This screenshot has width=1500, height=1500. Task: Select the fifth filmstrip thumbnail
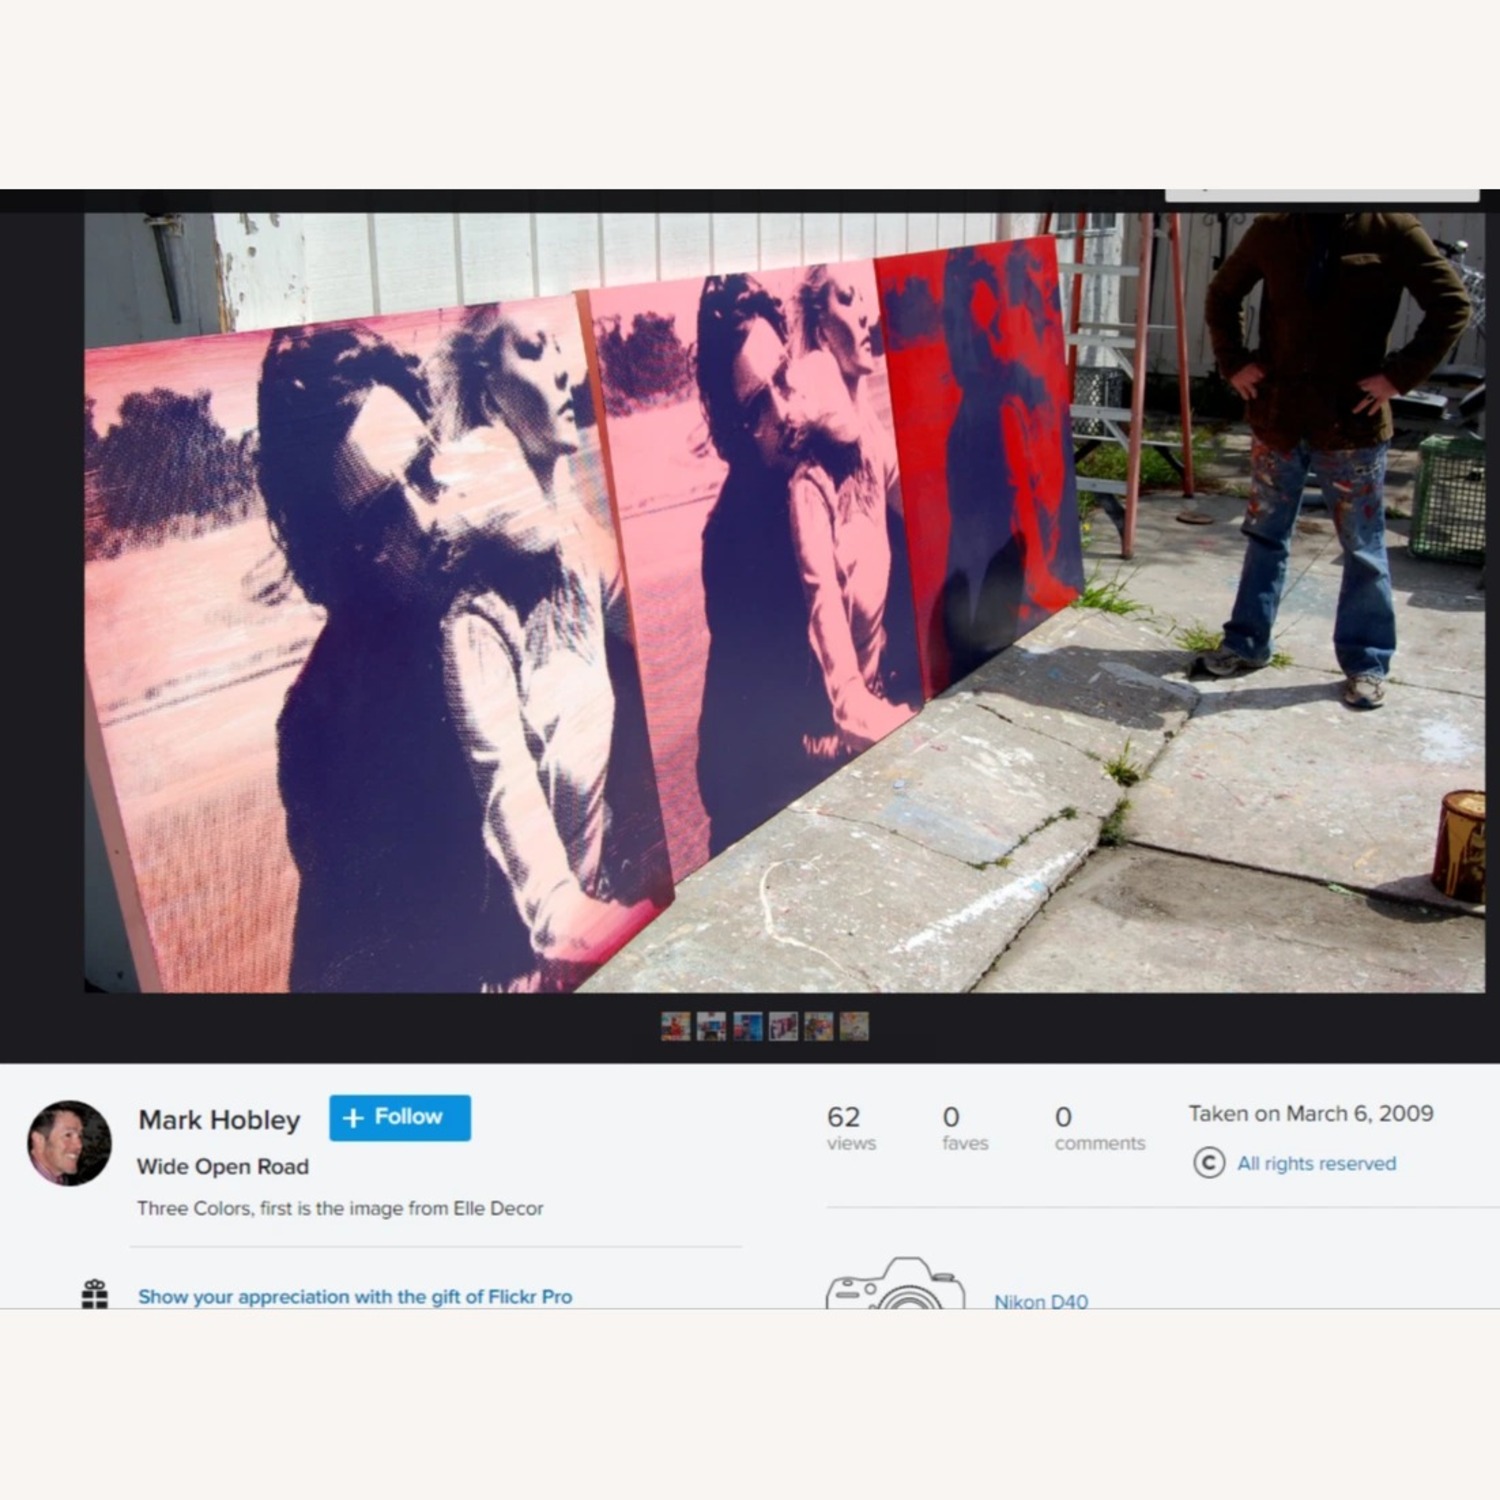(818, 1026)
